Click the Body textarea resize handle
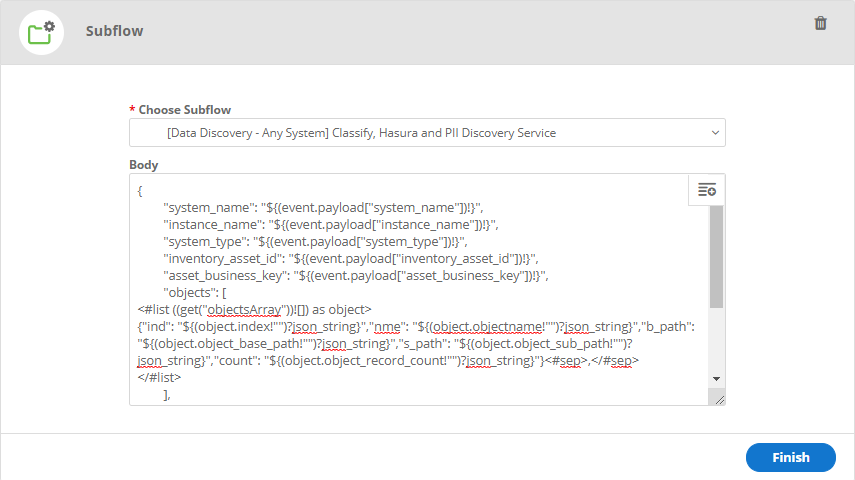This screenshot has height=480, width=855. pos(719,400)
